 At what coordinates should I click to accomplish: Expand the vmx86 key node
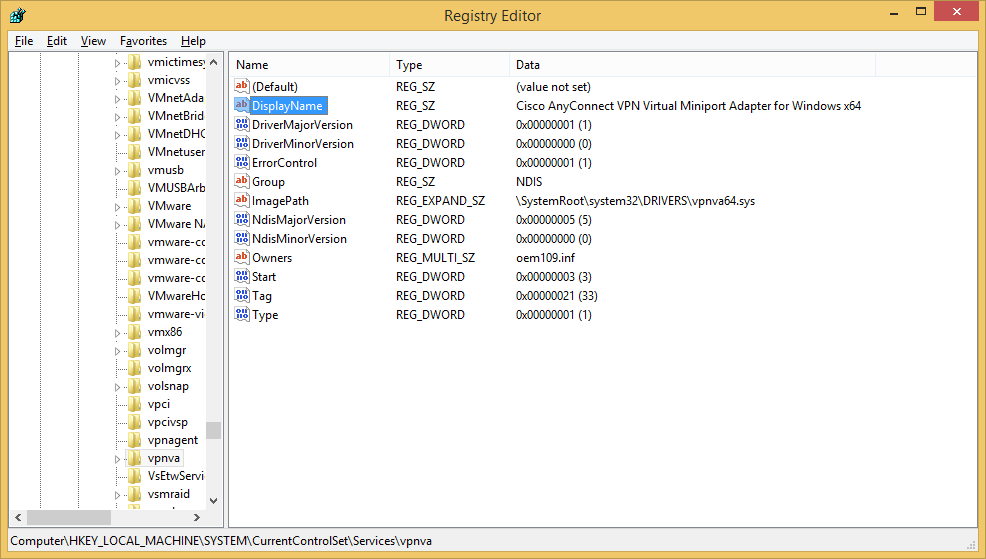coord(117,333)
